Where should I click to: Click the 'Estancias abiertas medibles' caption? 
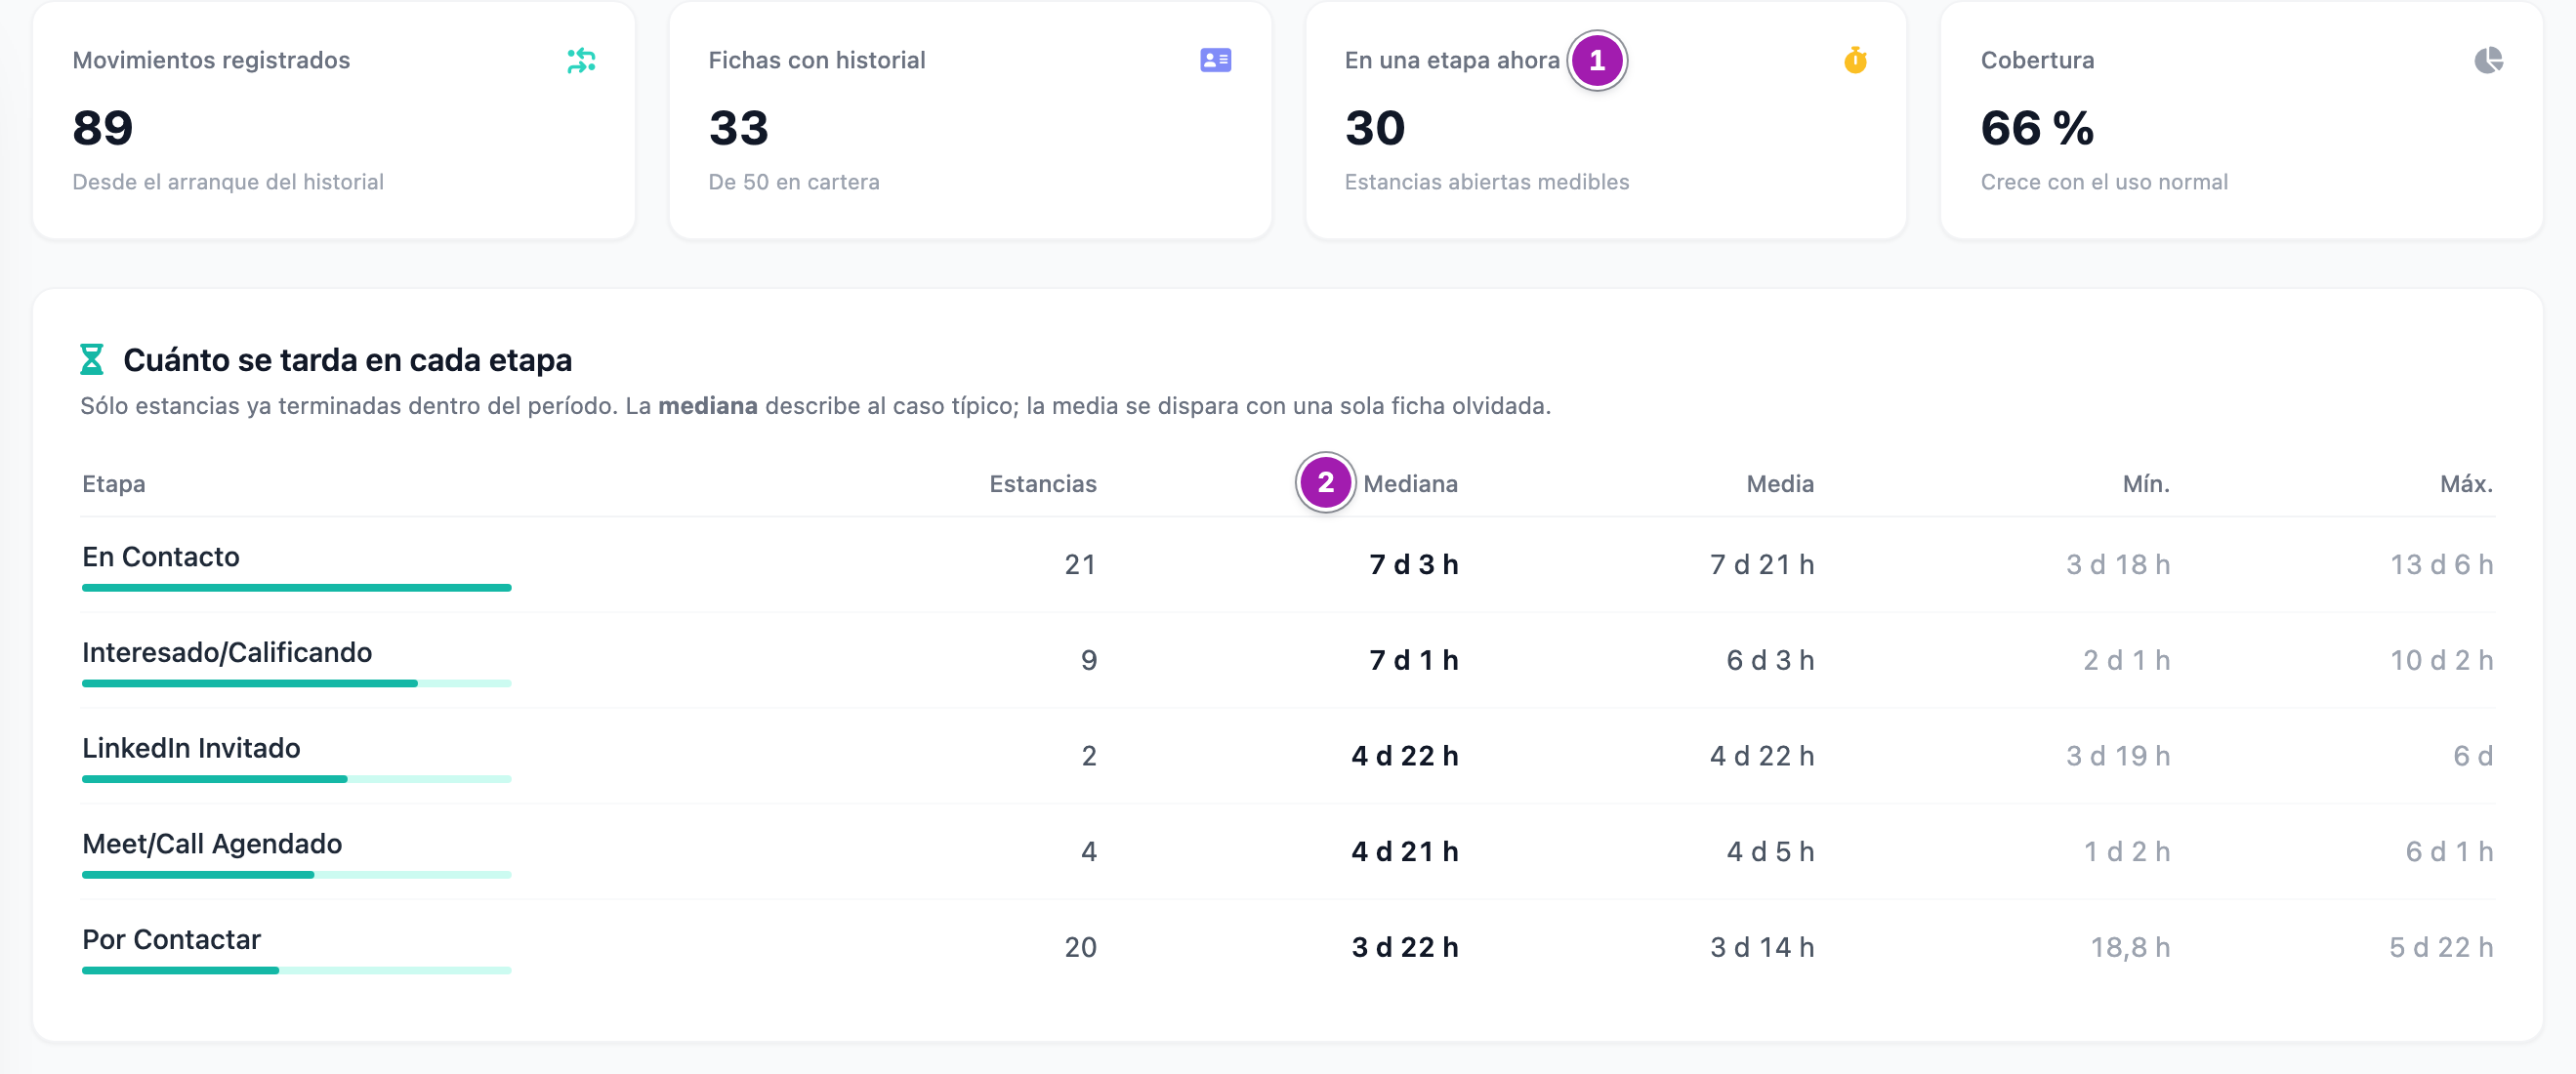click(1487, 182)
